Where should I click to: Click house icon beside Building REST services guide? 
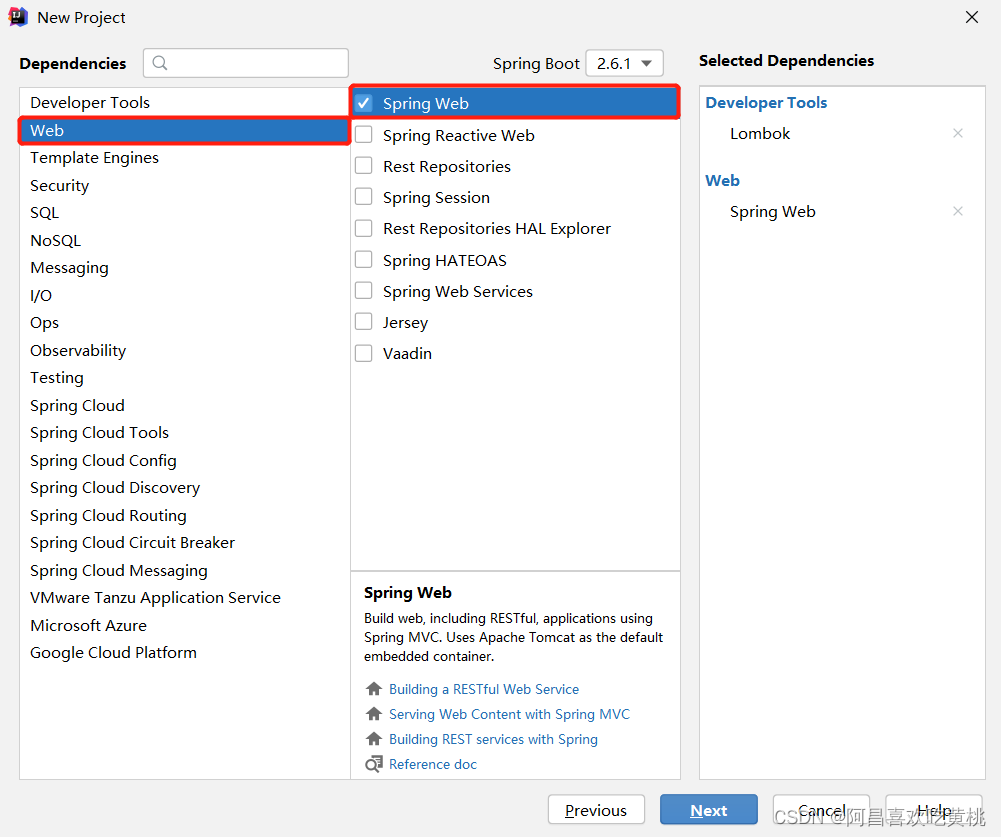click(x=374, y=739)
